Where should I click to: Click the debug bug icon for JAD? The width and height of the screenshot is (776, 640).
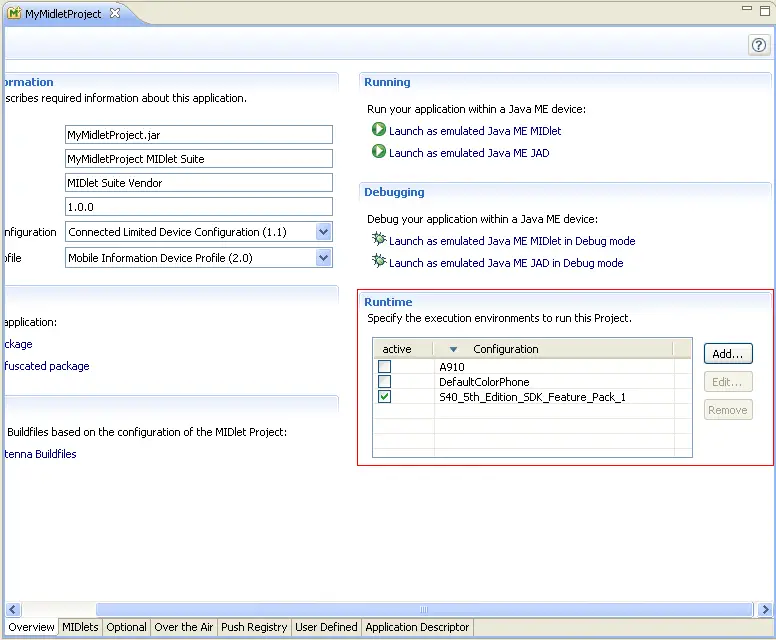coord(378,262)
